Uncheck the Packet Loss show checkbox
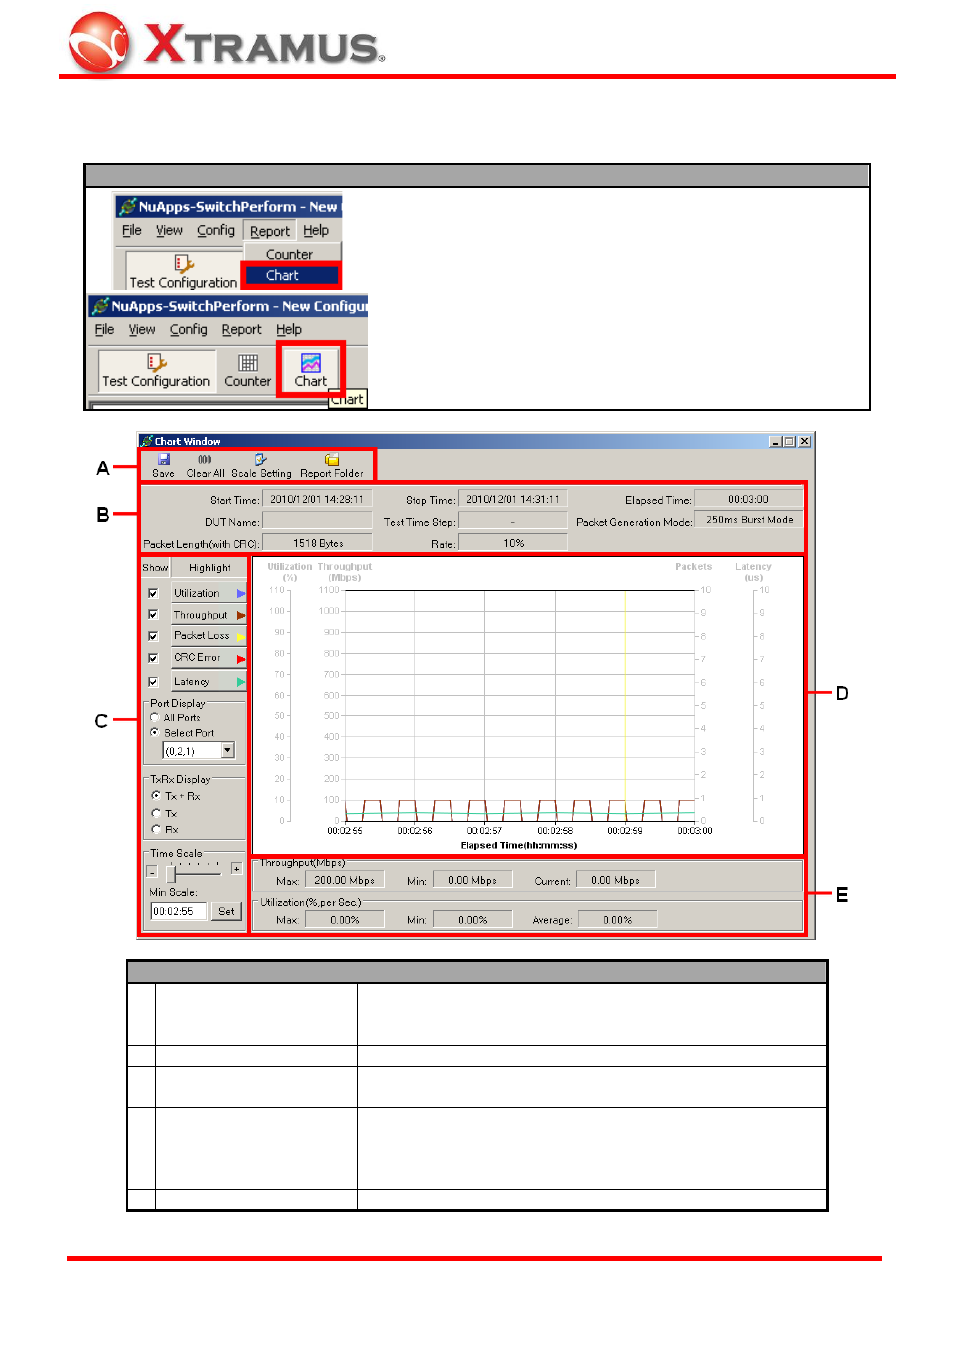 (153, 636)
